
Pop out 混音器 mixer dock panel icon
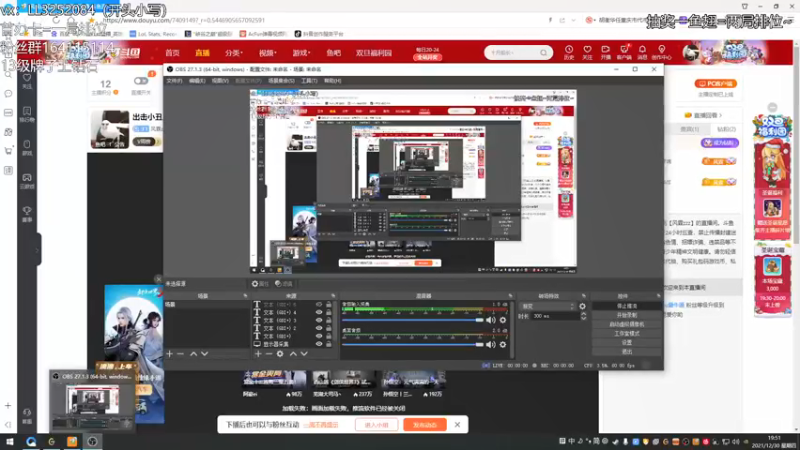coord(510,296)
